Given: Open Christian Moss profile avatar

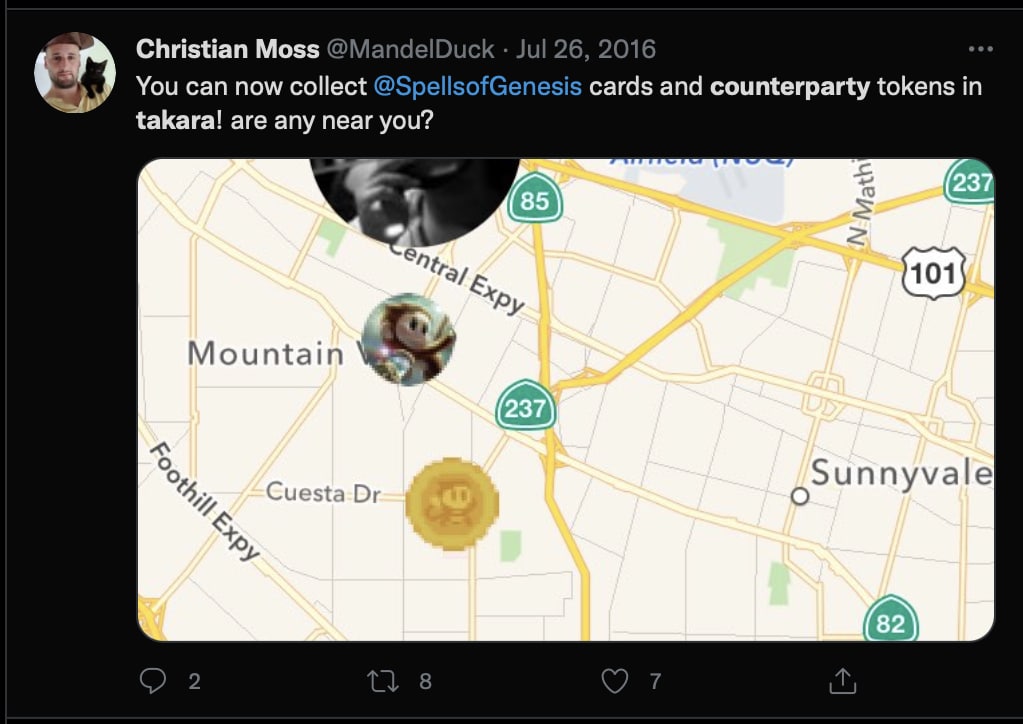Looking at the screenshot, I should 75,72.
